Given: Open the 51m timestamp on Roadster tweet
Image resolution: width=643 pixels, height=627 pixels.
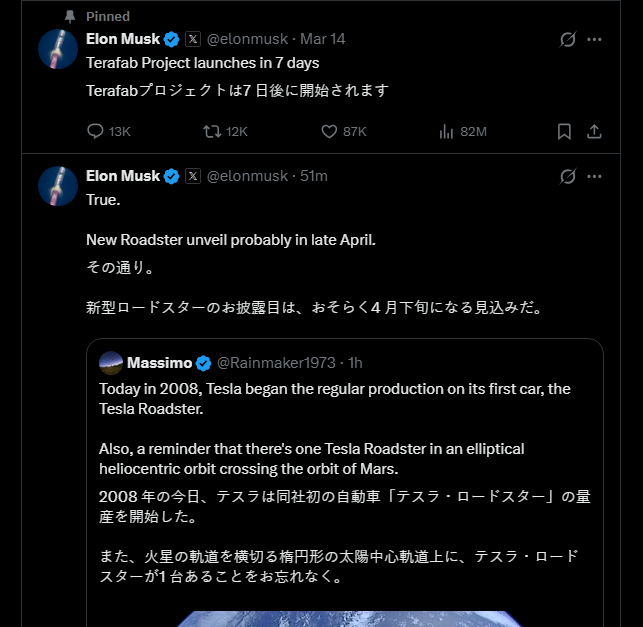Looking at the screenshot, I should [314, 176].
